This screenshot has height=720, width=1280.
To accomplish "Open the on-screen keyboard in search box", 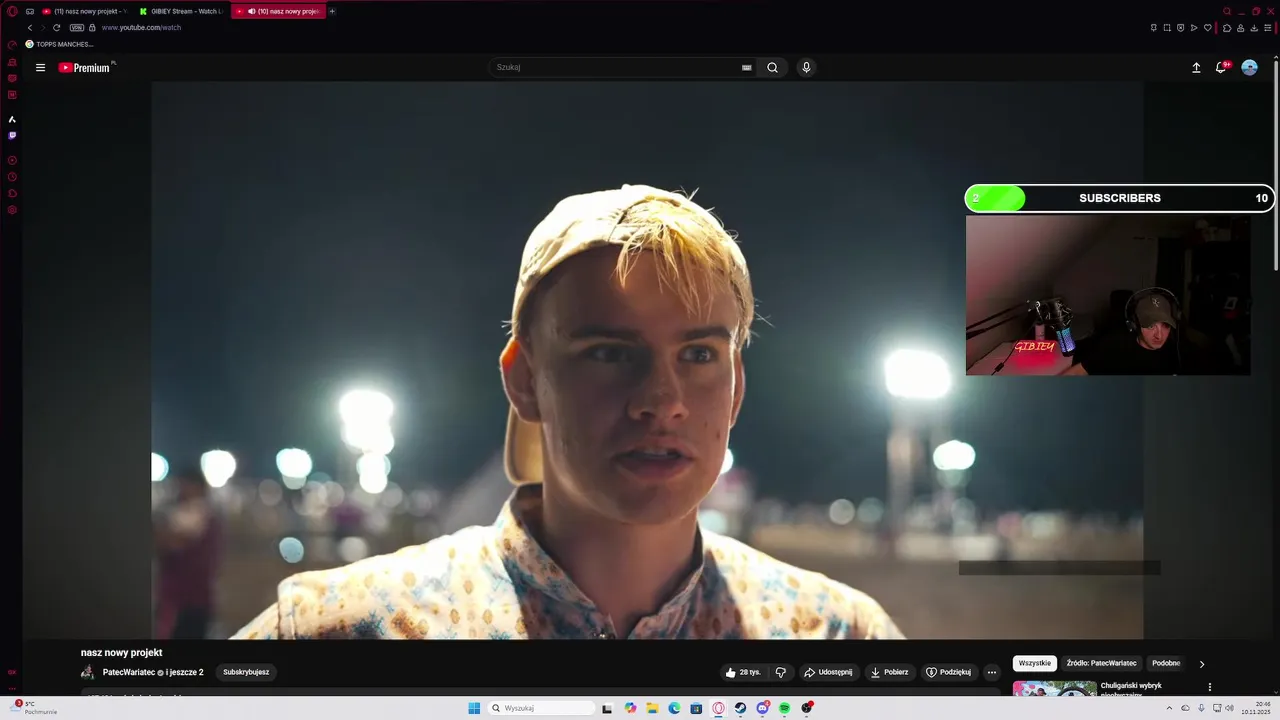I will (x=746, y=68).
